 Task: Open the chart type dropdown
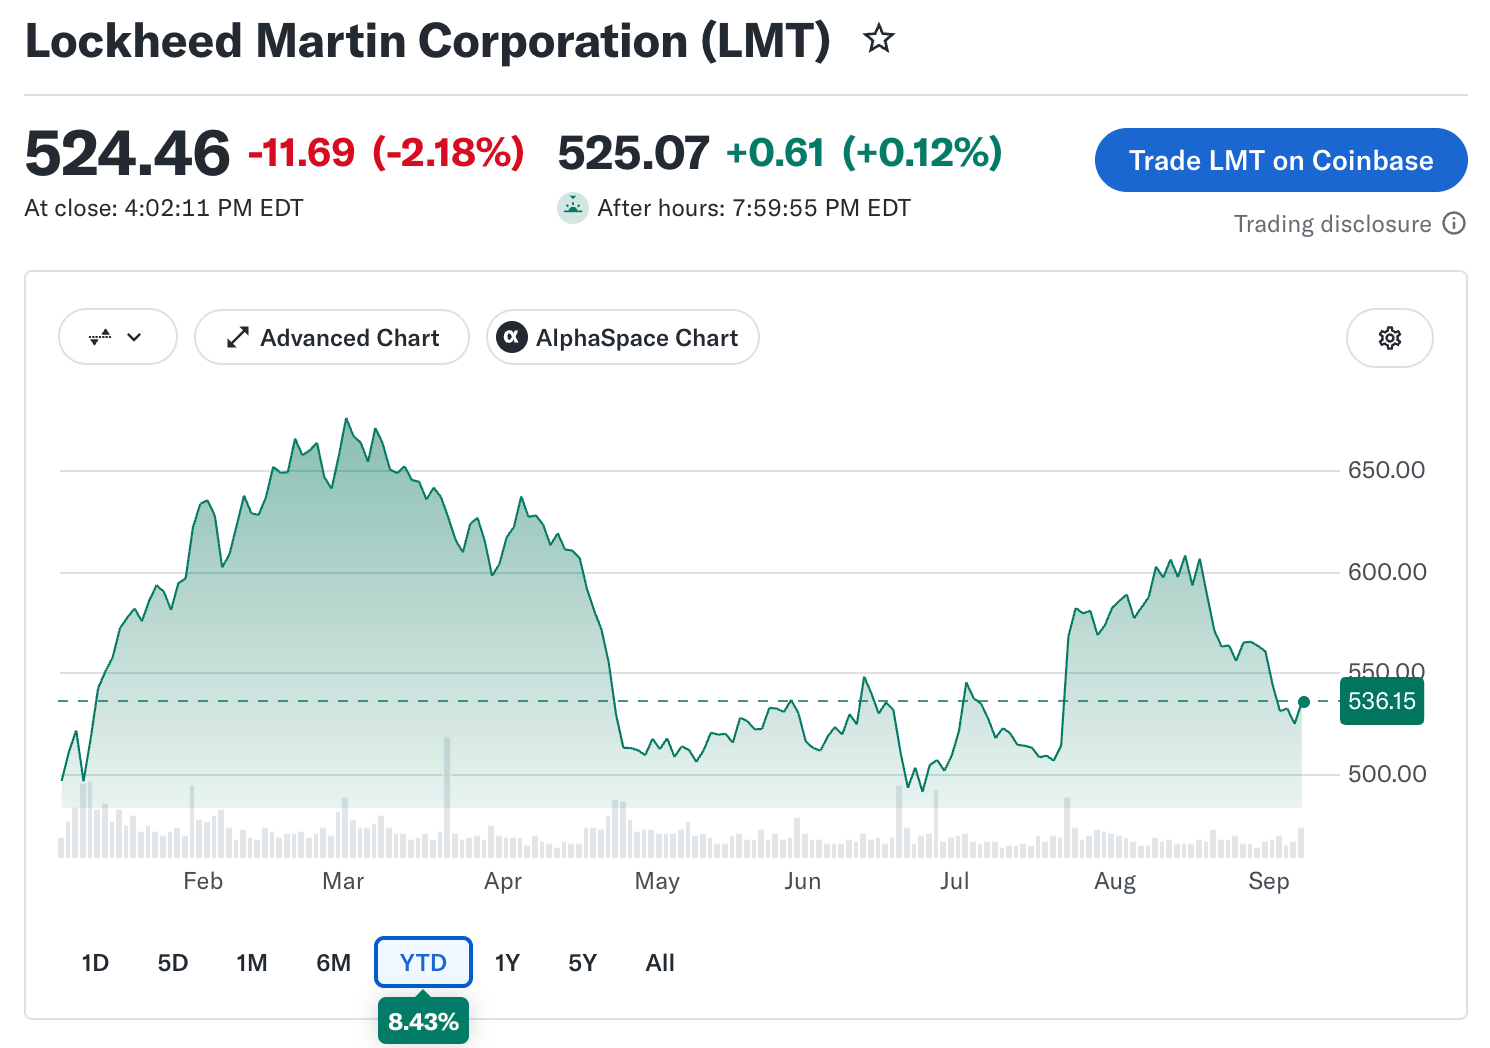118,337
